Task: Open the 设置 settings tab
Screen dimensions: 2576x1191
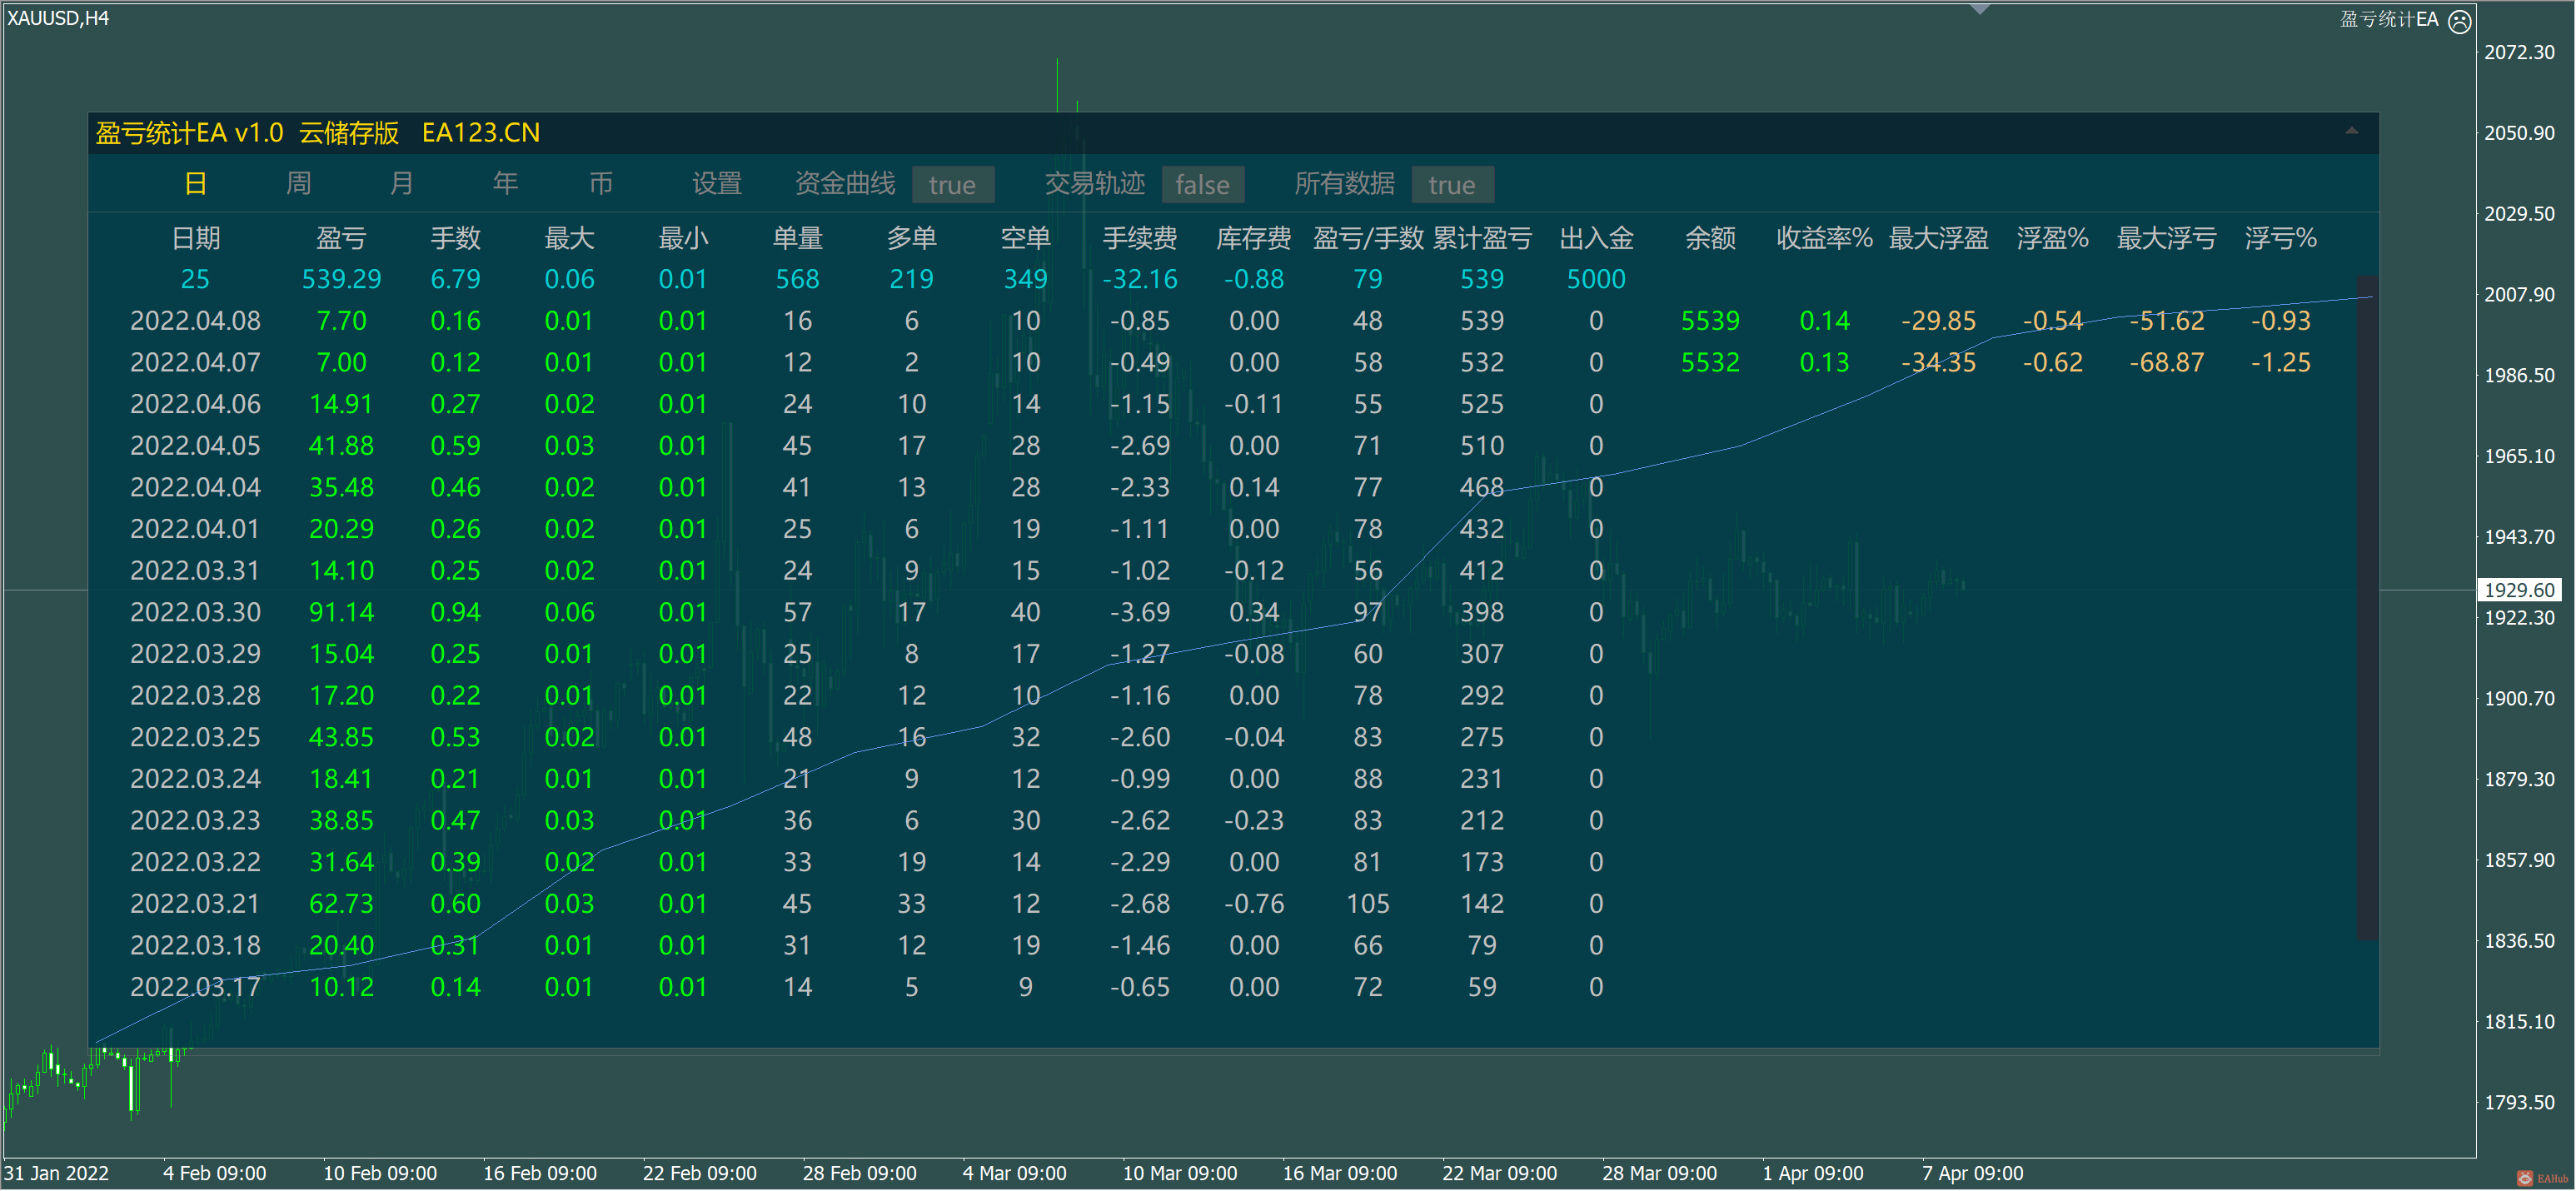Action: 716,183
